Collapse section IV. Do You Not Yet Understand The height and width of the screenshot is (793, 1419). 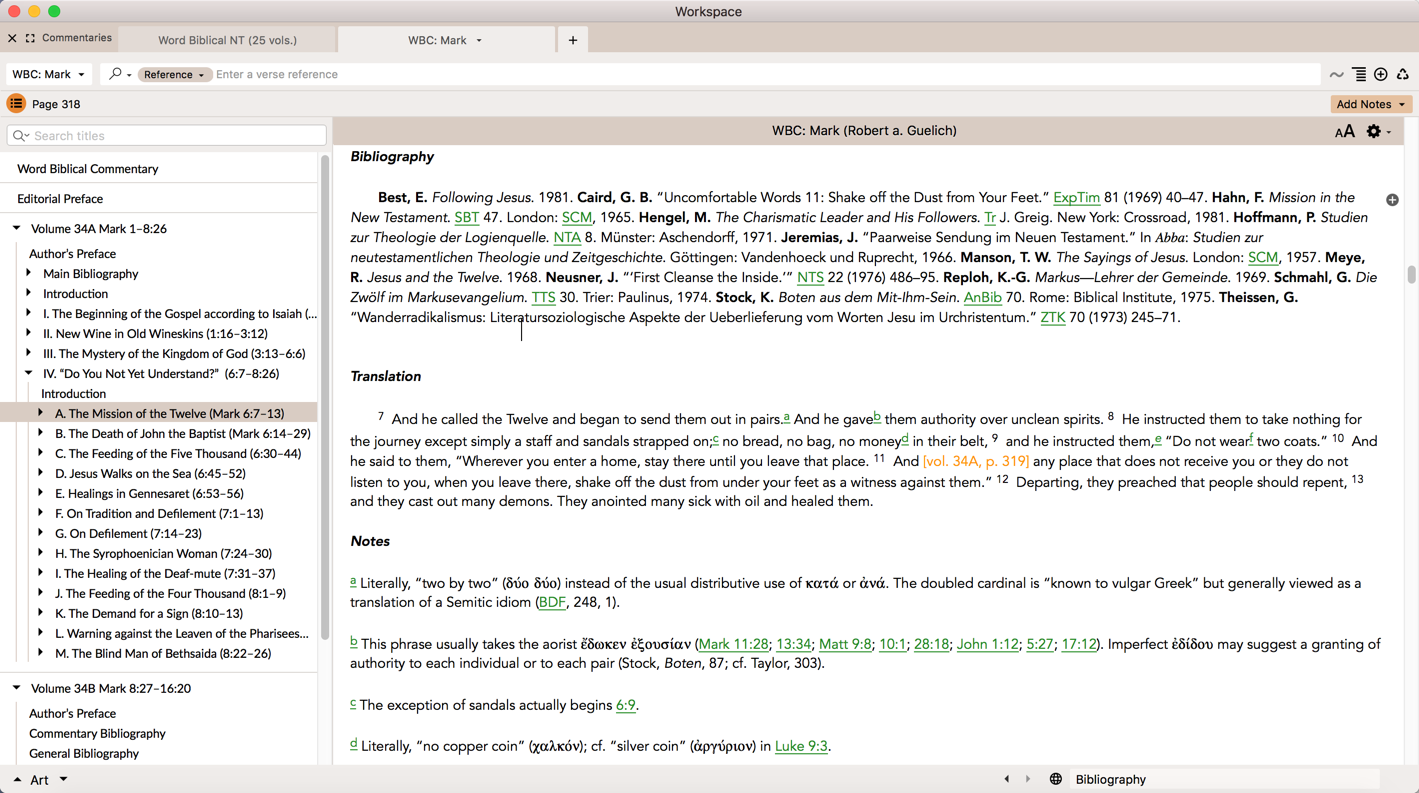point(29,373)
